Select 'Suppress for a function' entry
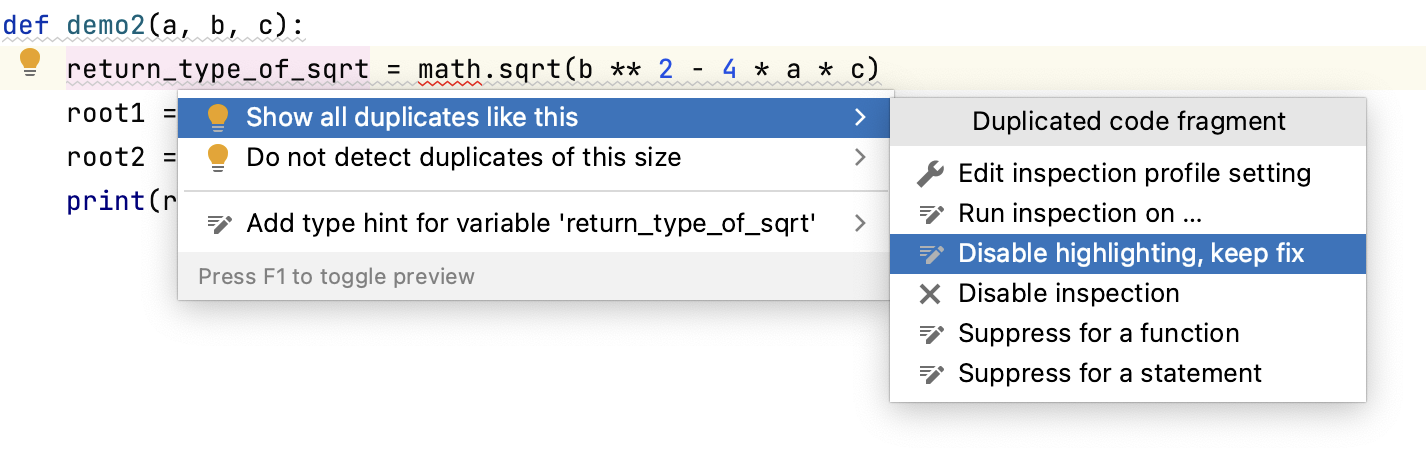This screenshot has width=1426, height=454. point(1098,334)
